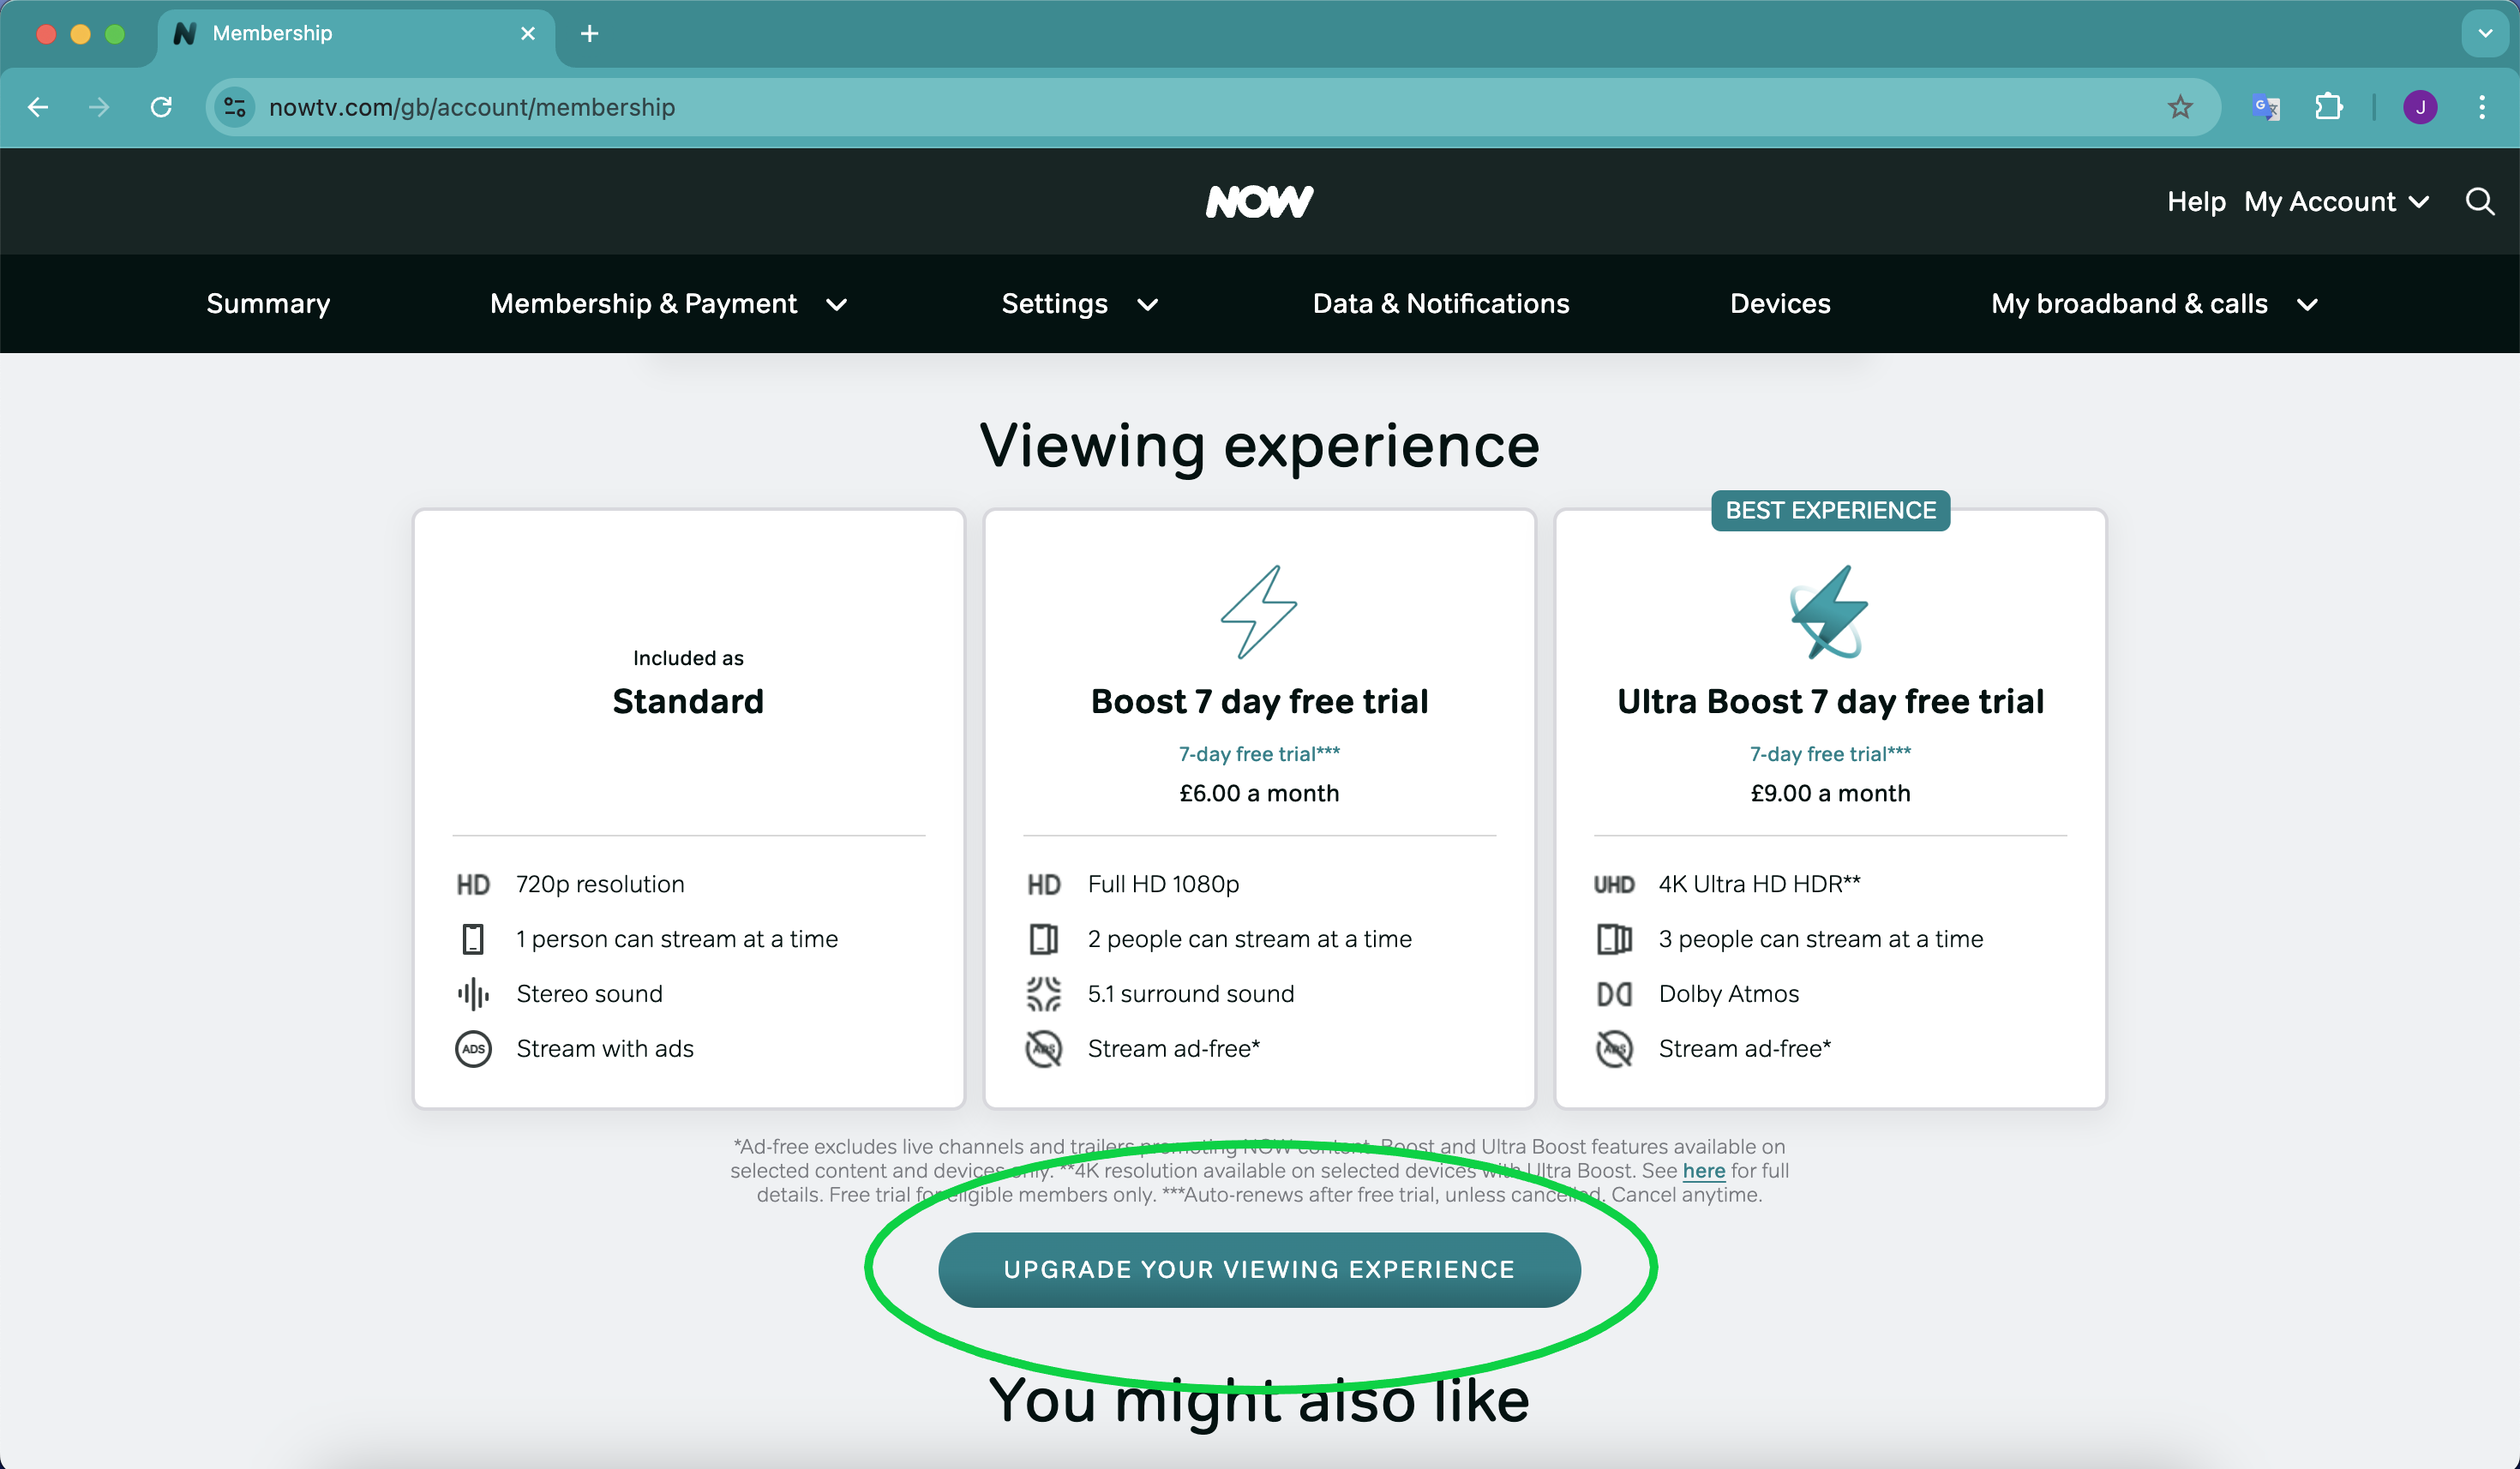Click the 5.1 surround sound icon

1044,994
